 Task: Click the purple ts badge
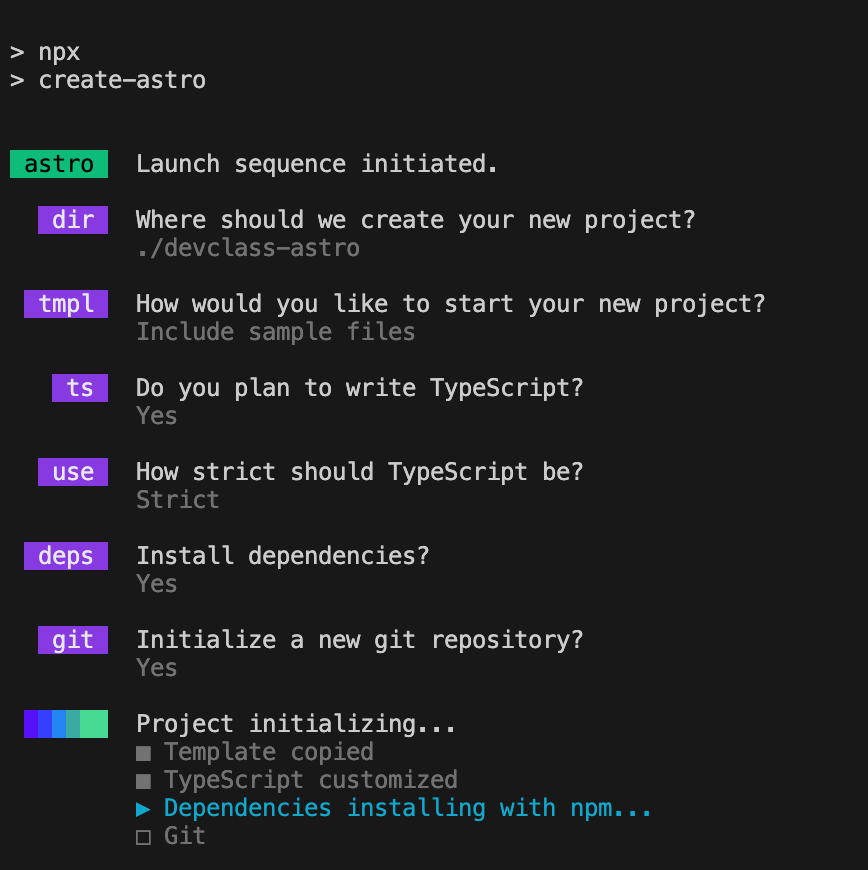(80, 387)
